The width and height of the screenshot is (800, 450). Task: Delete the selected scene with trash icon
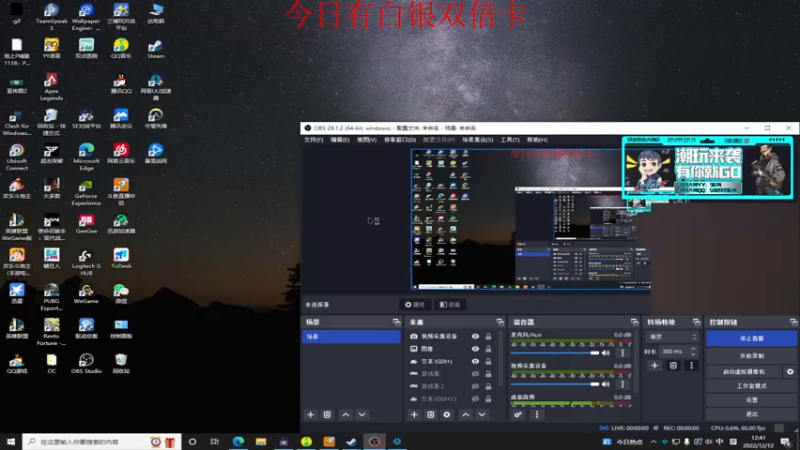327,415
